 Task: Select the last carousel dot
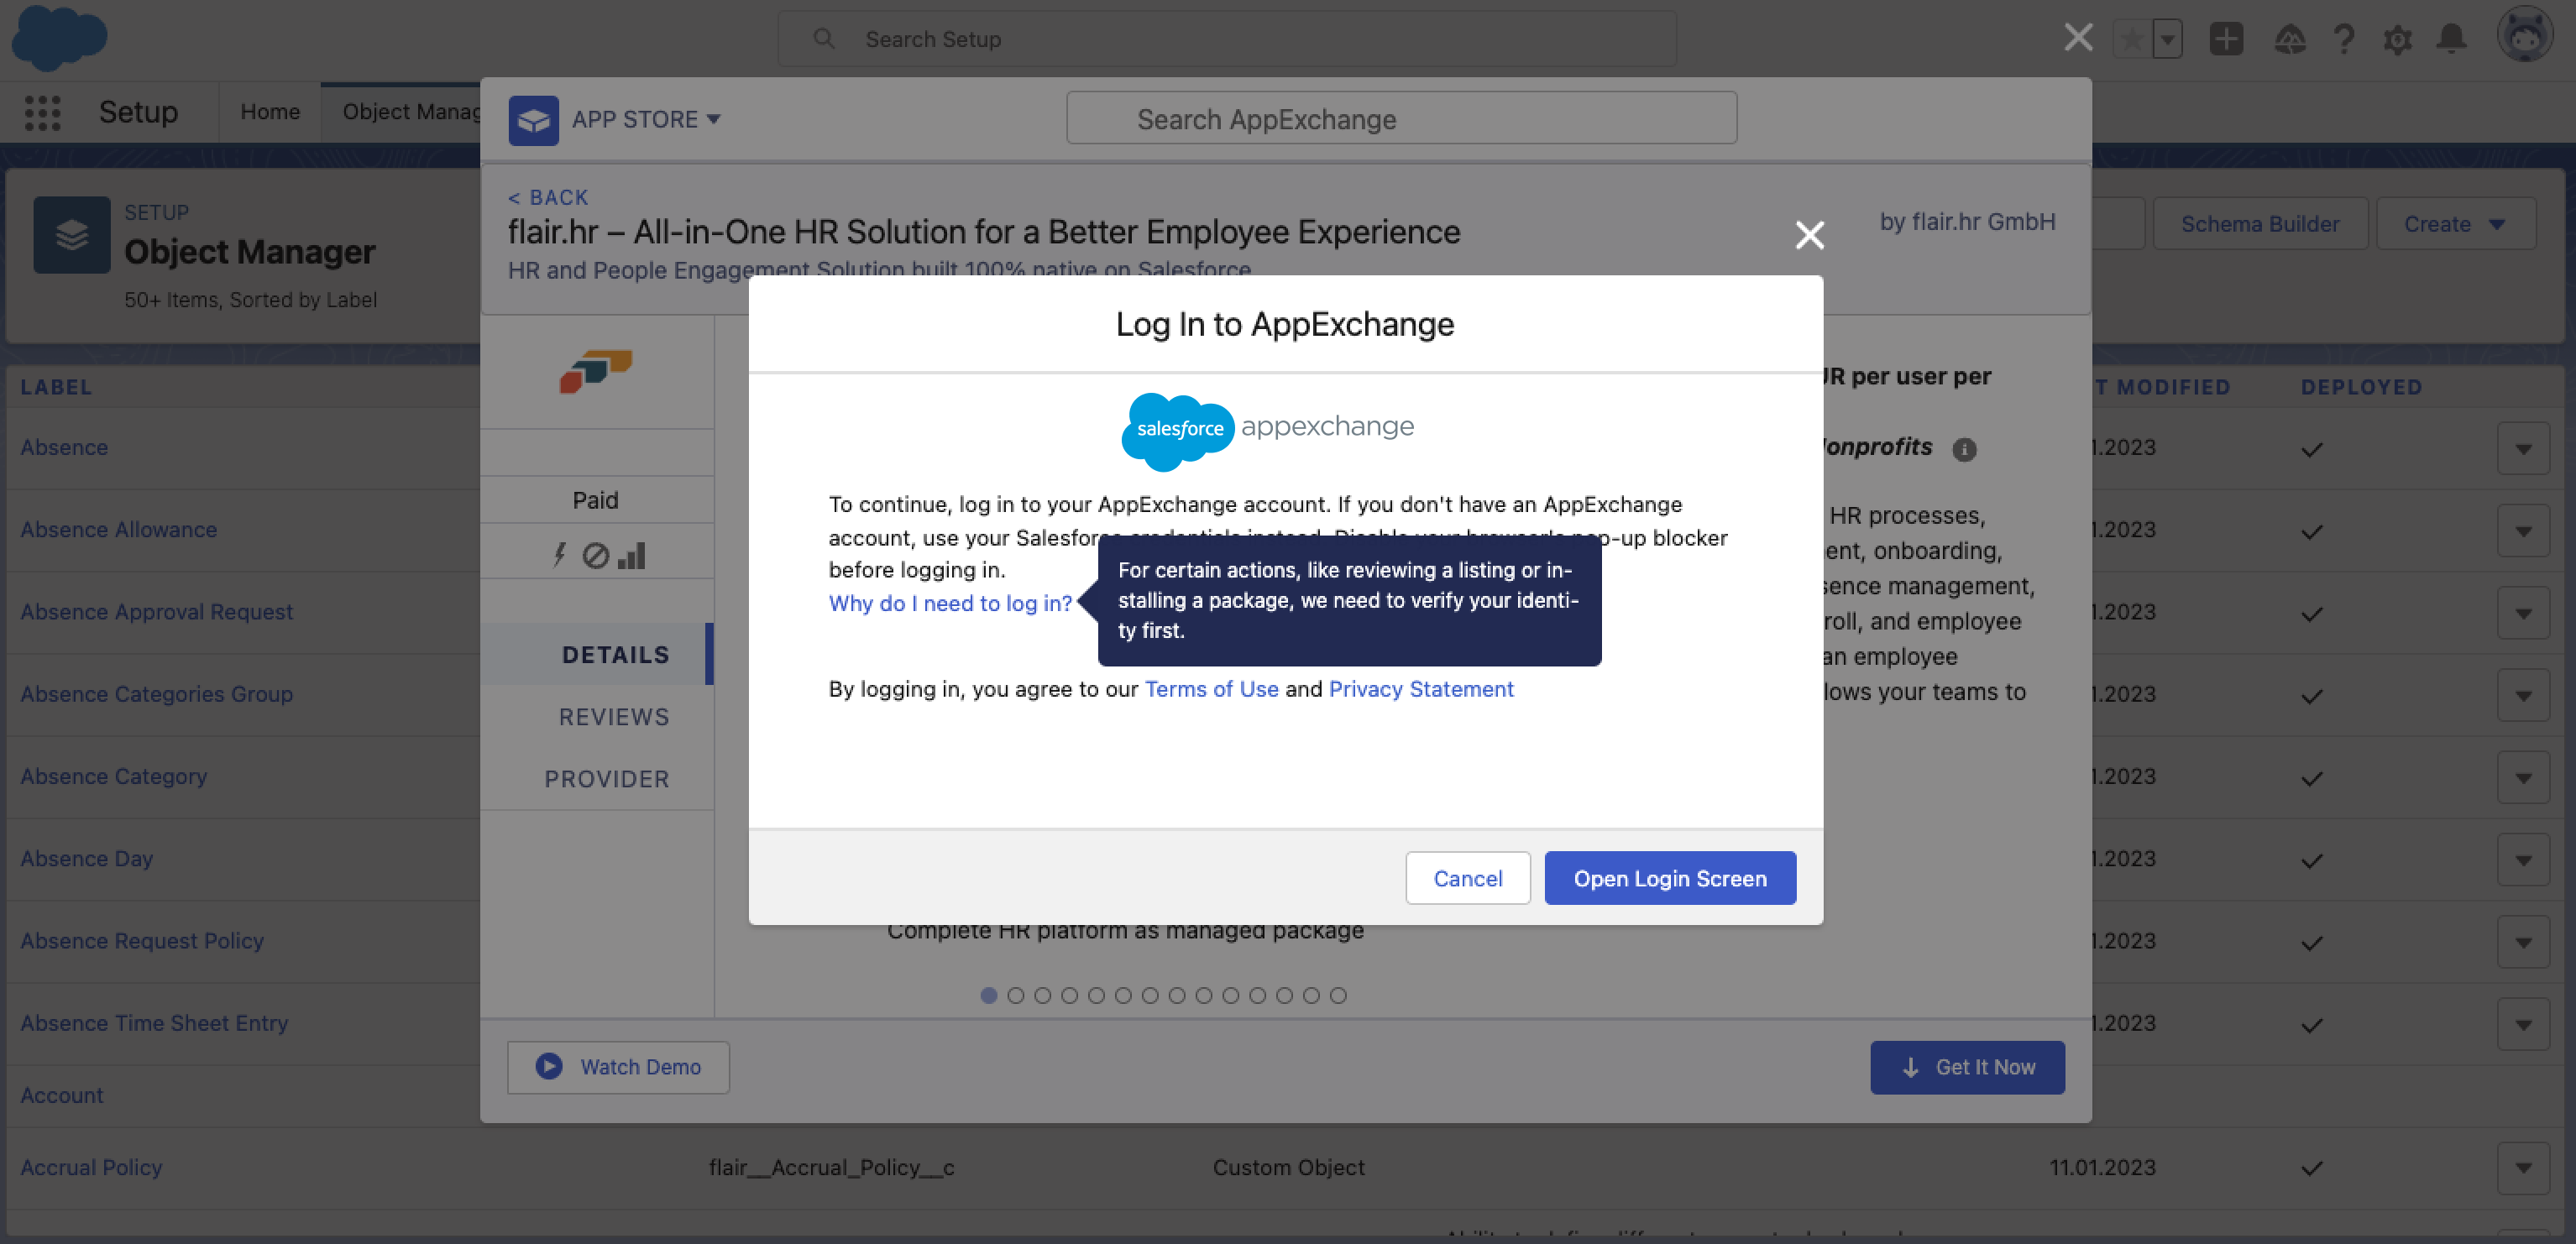click(1338, 995)
